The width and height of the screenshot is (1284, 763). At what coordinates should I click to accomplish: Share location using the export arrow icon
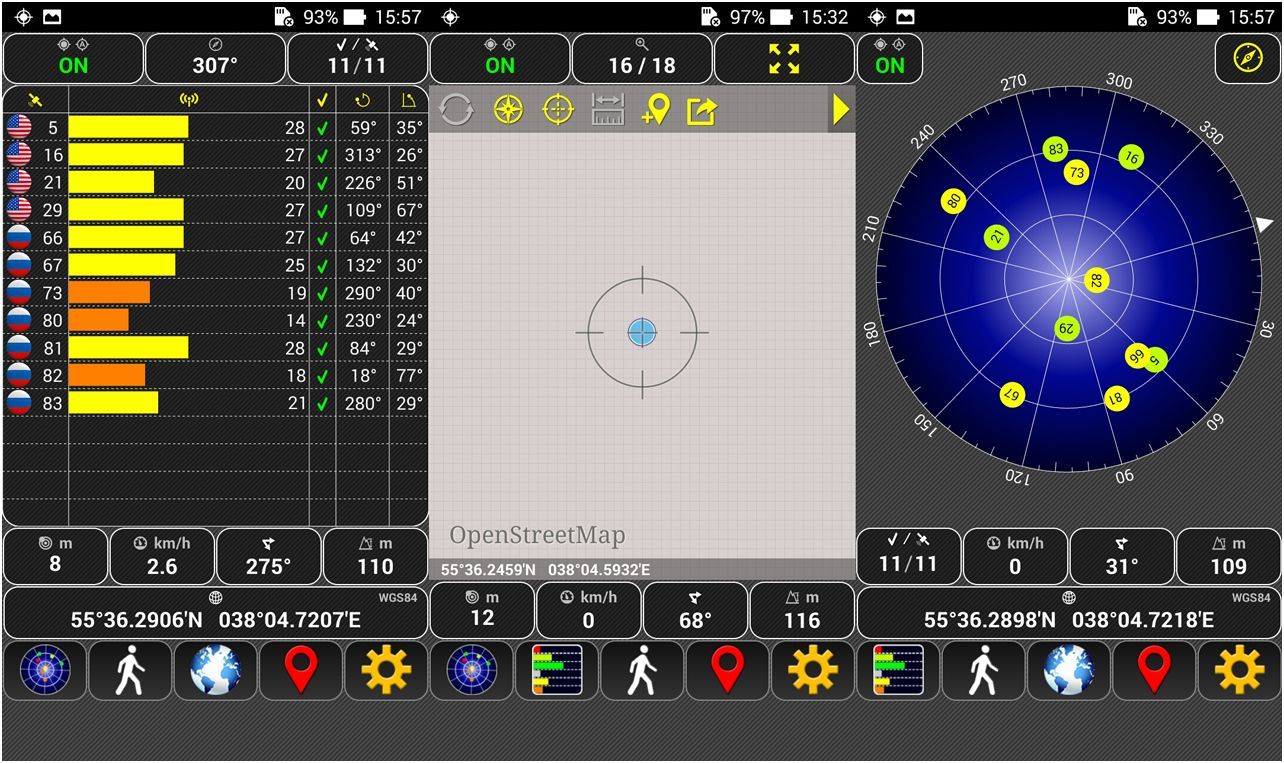702,109
